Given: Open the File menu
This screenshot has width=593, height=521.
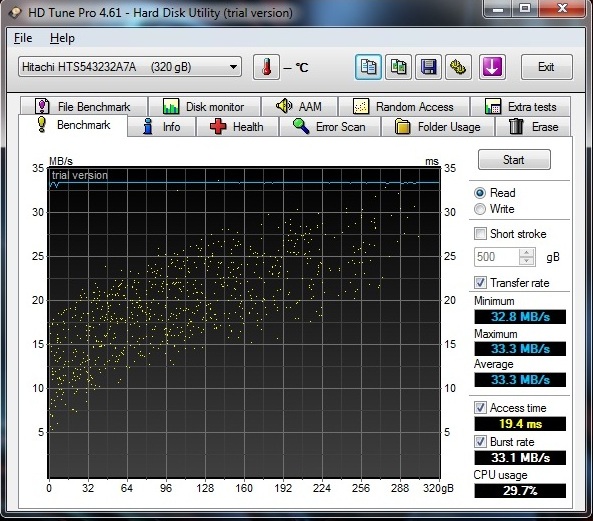Looking at the screenshot, I should (23, 38).
